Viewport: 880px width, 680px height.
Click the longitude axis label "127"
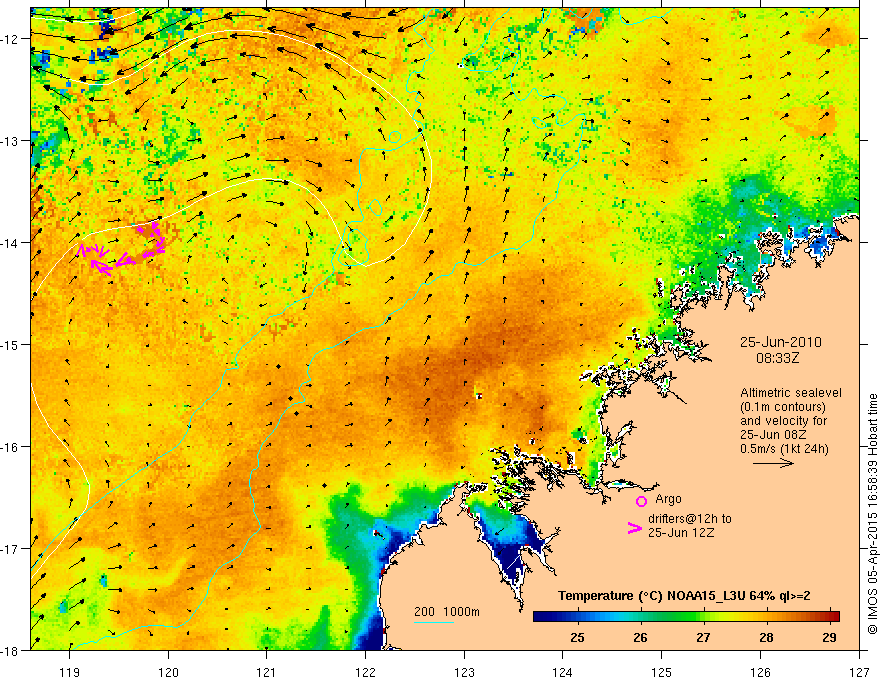(859, 672)
